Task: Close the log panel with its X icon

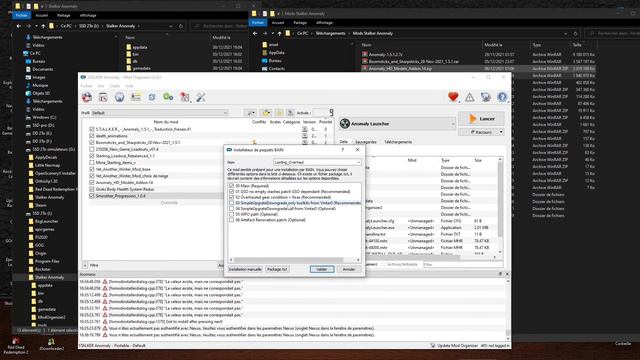Action: [507, 274]
